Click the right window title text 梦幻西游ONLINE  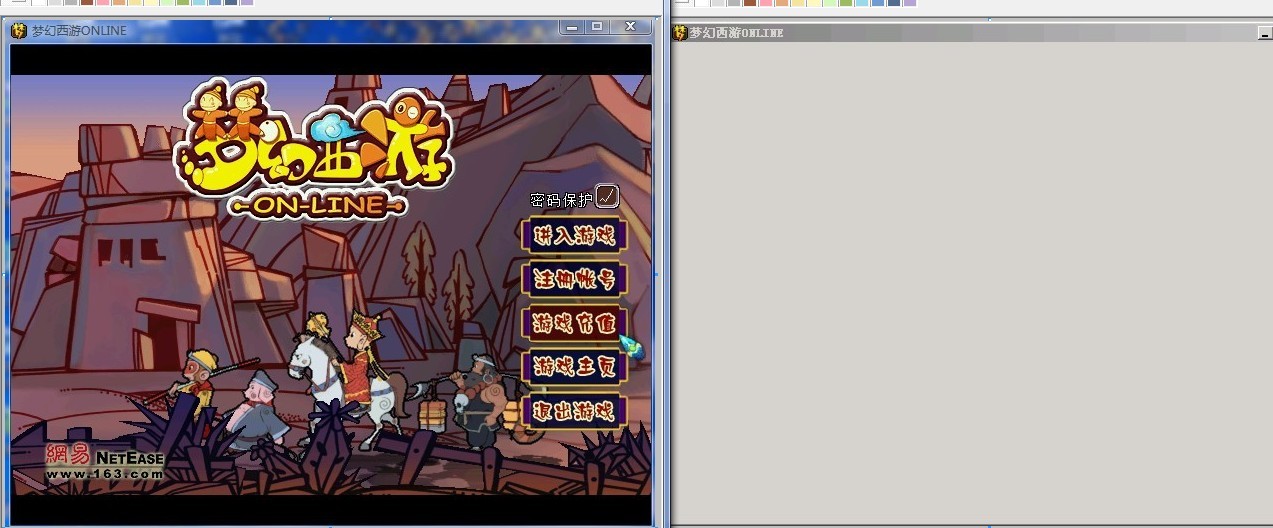(x=737, y=33)
